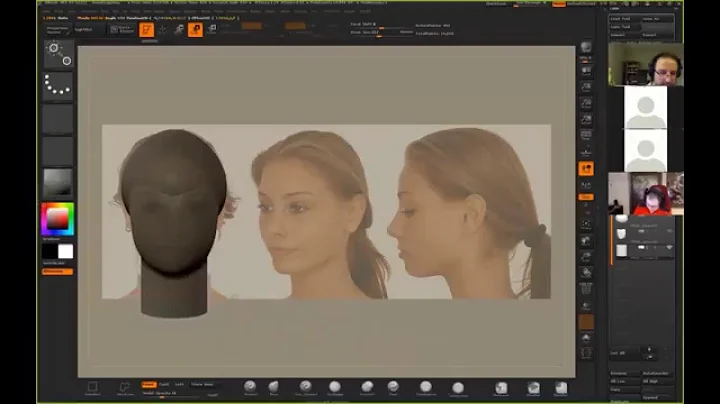The height and width of the screenshot is (404, 720).
Task: Select the Standard brush sphere
Action: 250,388
